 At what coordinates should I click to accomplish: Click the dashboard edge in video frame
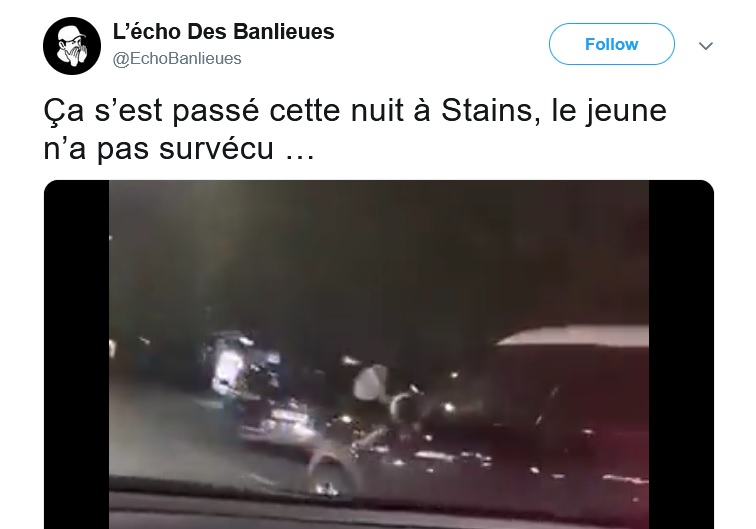coord(378,504)
